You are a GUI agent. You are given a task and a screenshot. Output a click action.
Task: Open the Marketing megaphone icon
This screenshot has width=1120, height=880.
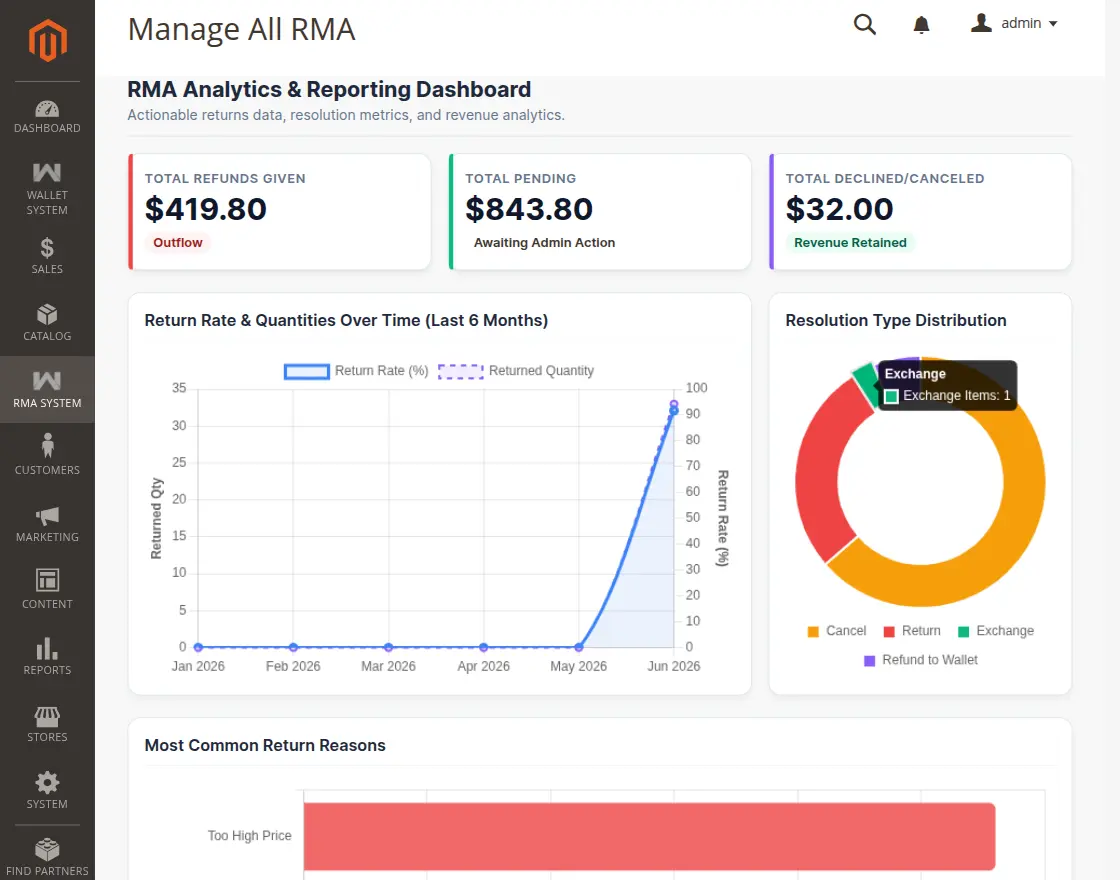[47, 516]
